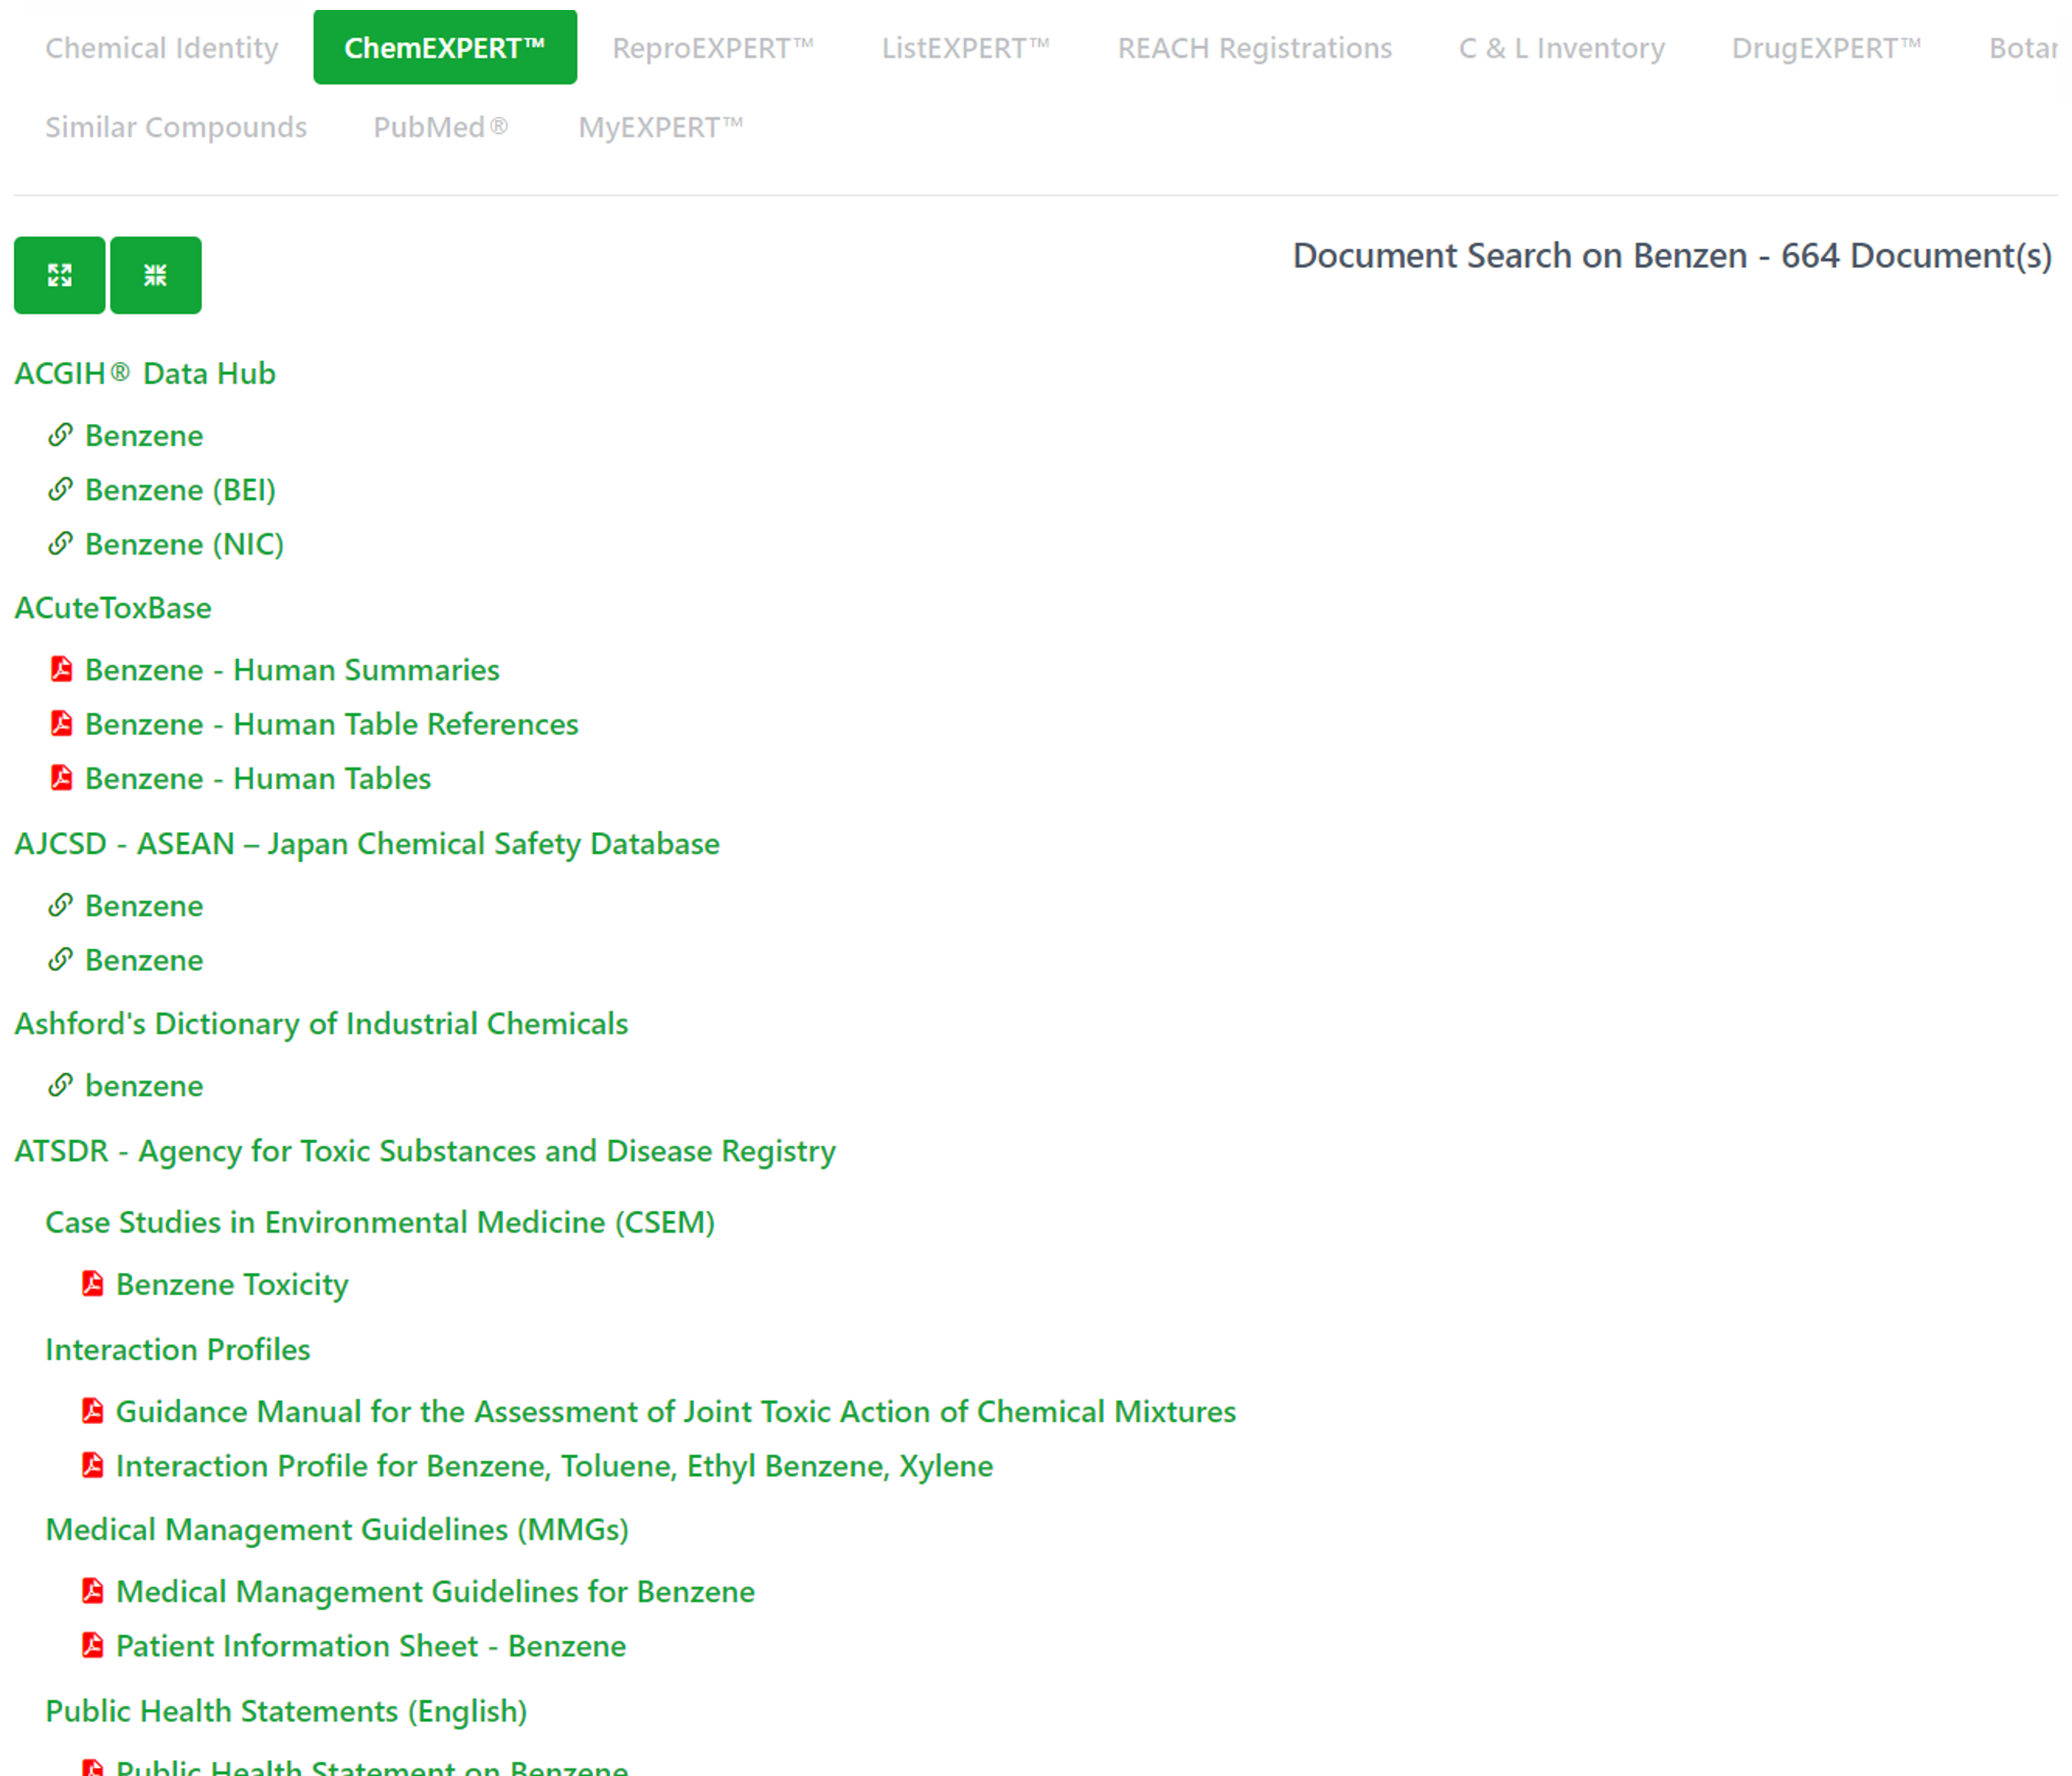The image size is (2072, 1776).
Task: Collapse AJCSD ASEAN–Japan Chemical Safety Database section
Action: (367, 843)
